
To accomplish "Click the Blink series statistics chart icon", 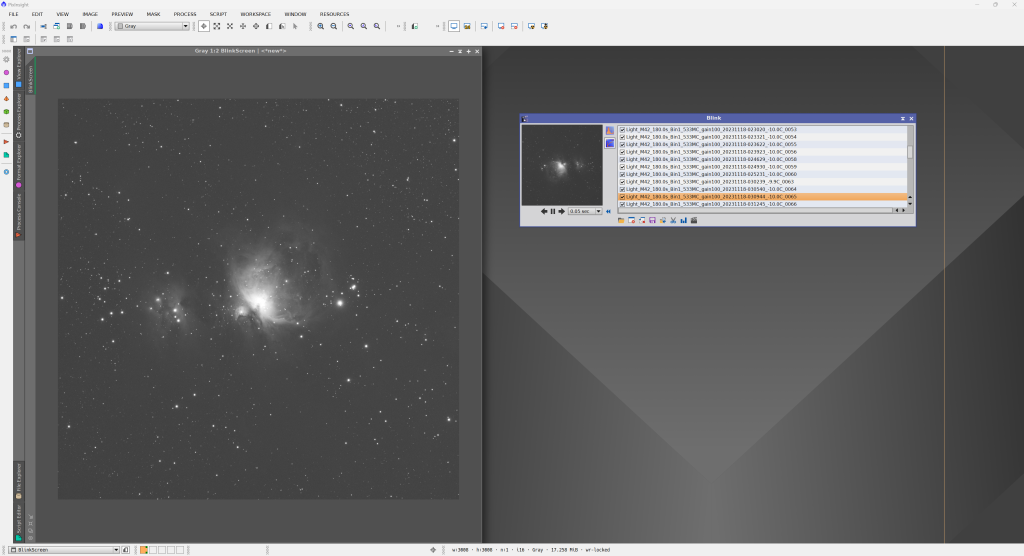I will coord(684,220).
